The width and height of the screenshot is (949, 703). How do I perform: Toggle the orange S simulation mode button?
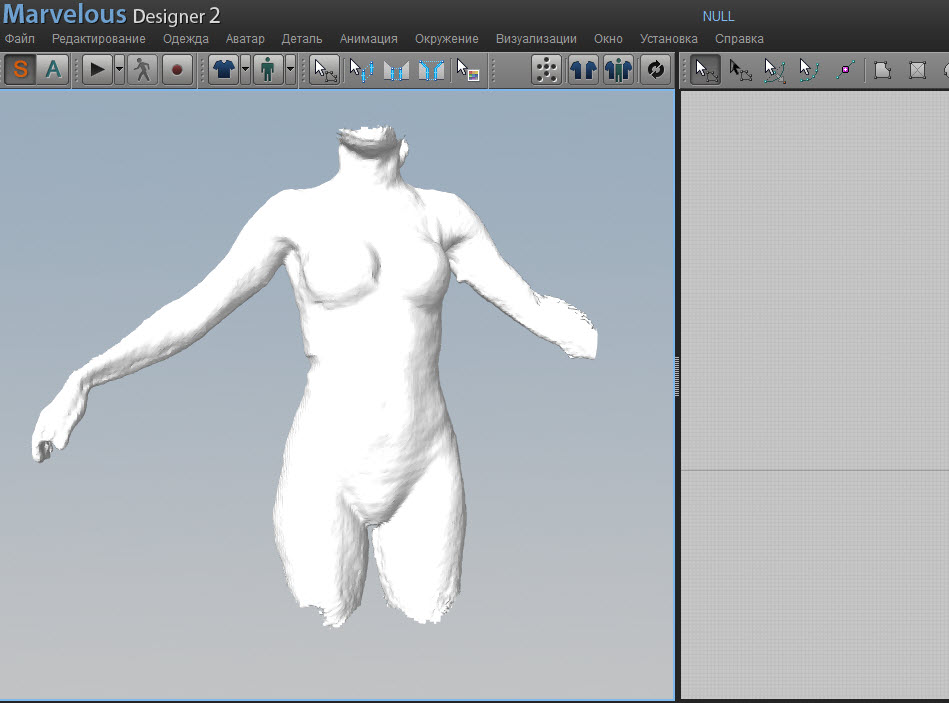point(21,70)
